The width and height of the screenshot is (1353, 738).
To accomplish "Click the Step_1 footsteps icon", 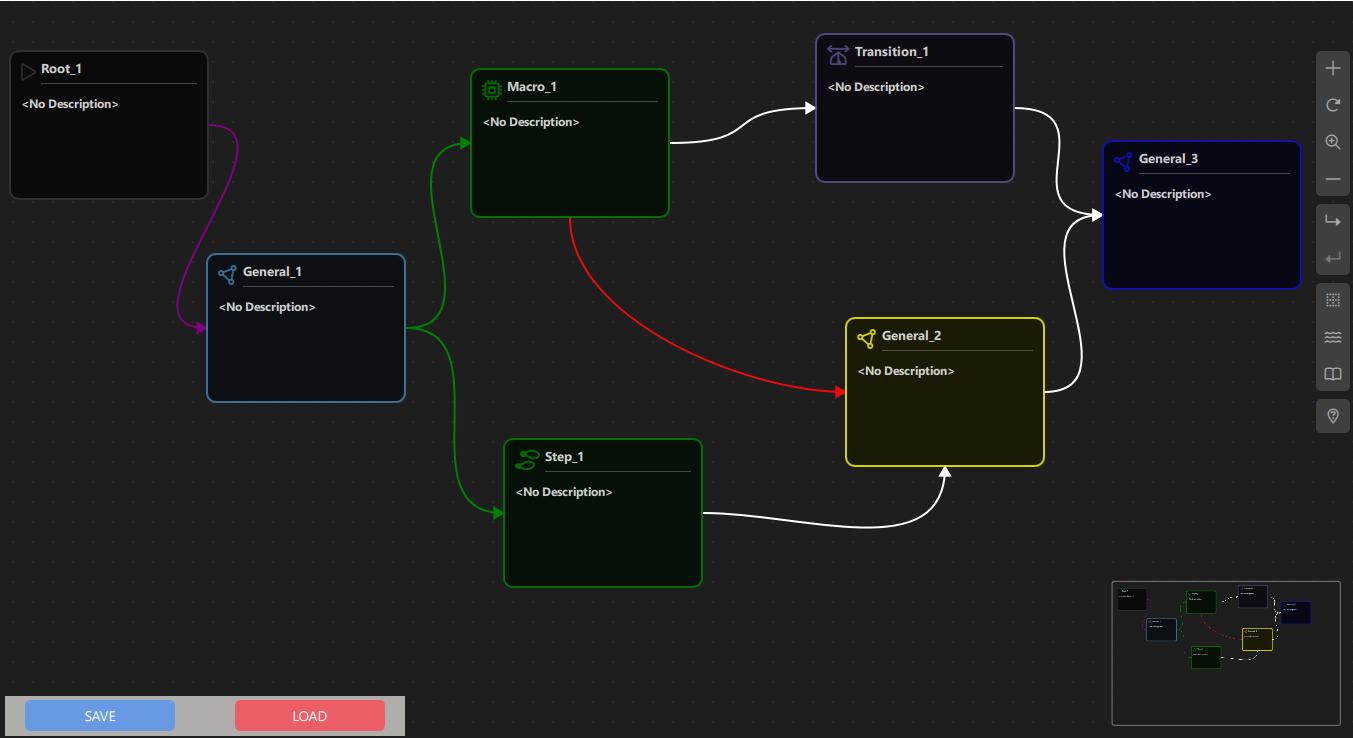I will [527, 459].
